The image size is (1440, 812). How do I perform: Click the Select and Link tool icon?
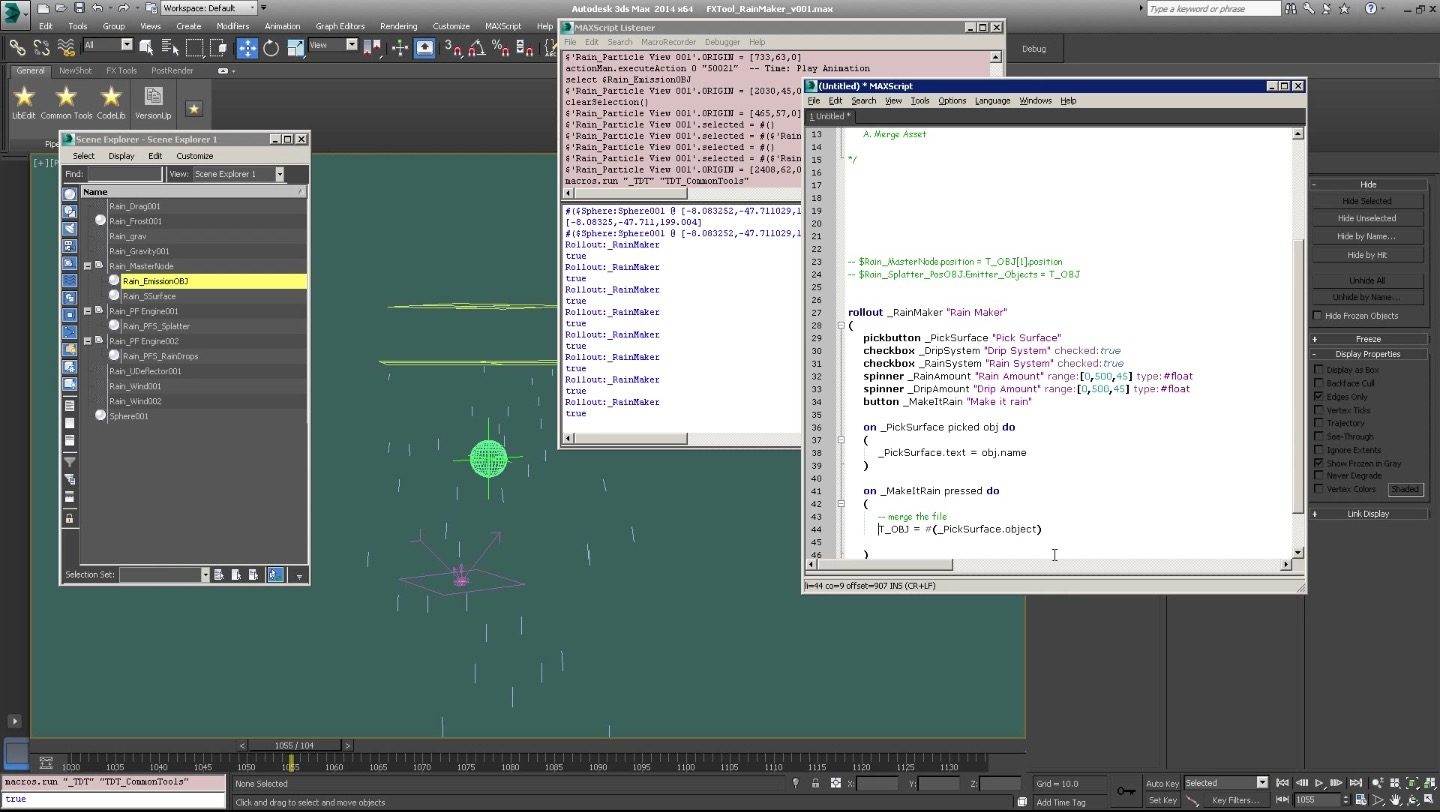click(17, 47)
